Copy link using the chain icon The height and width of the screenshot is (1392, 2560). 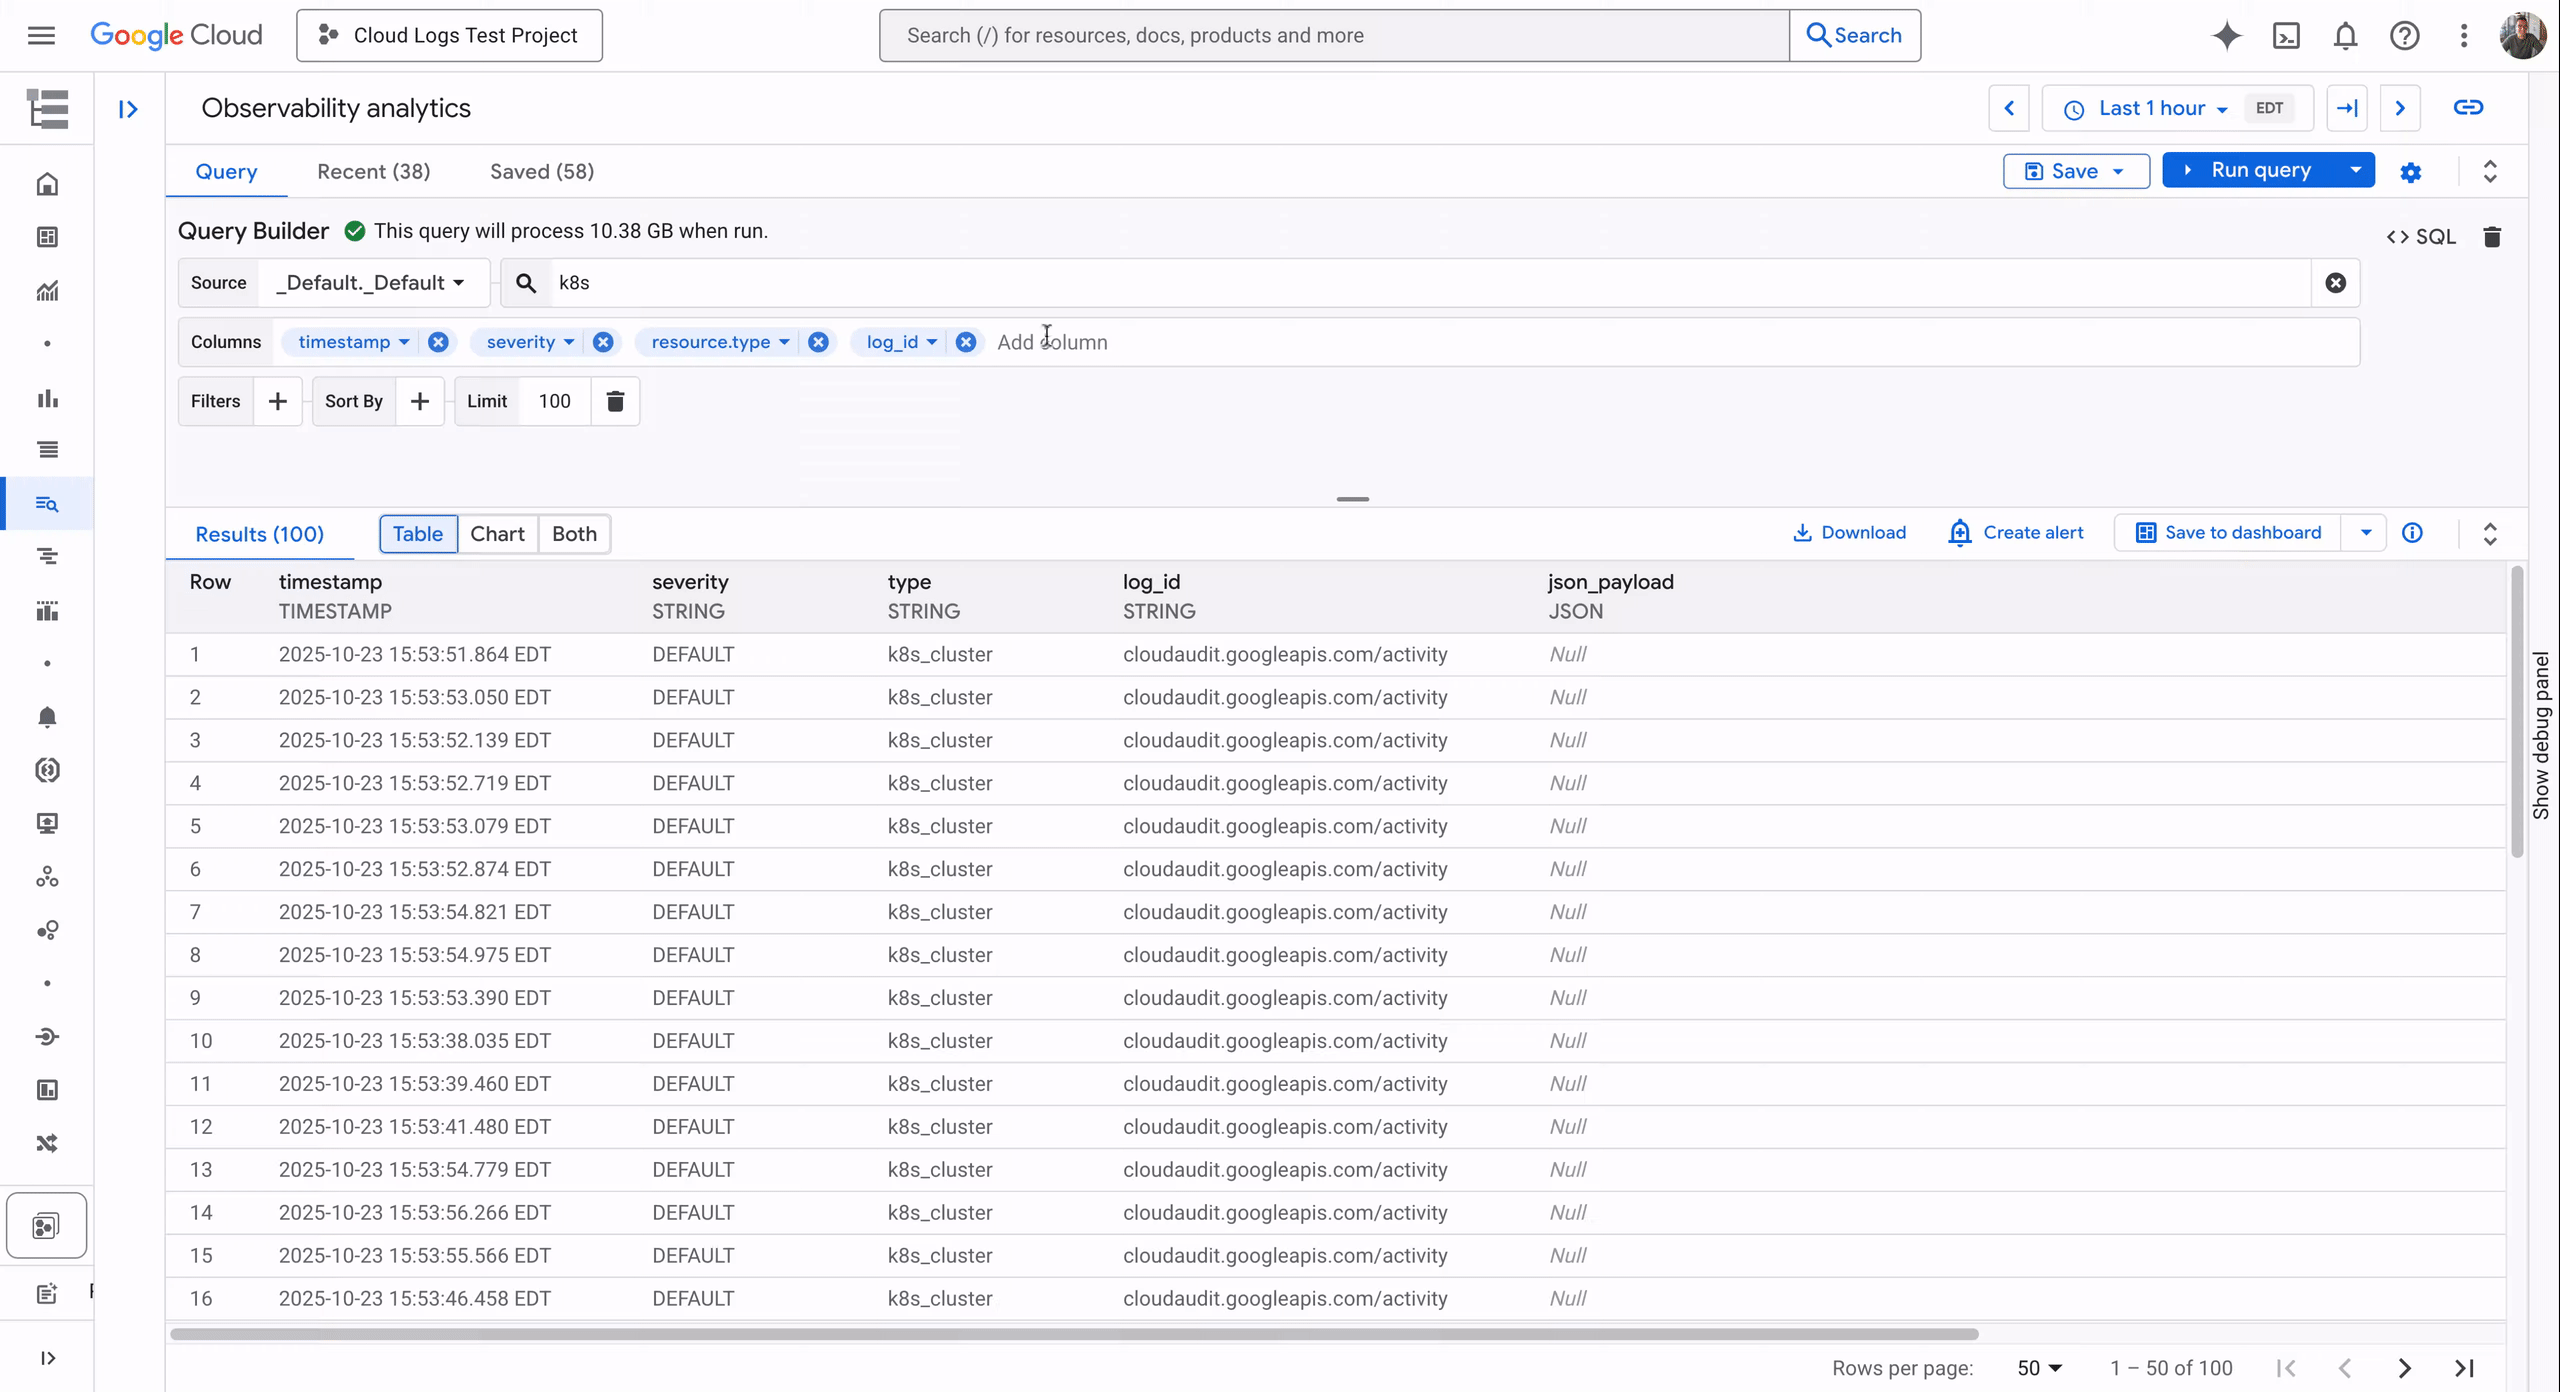pos(2468,108)
